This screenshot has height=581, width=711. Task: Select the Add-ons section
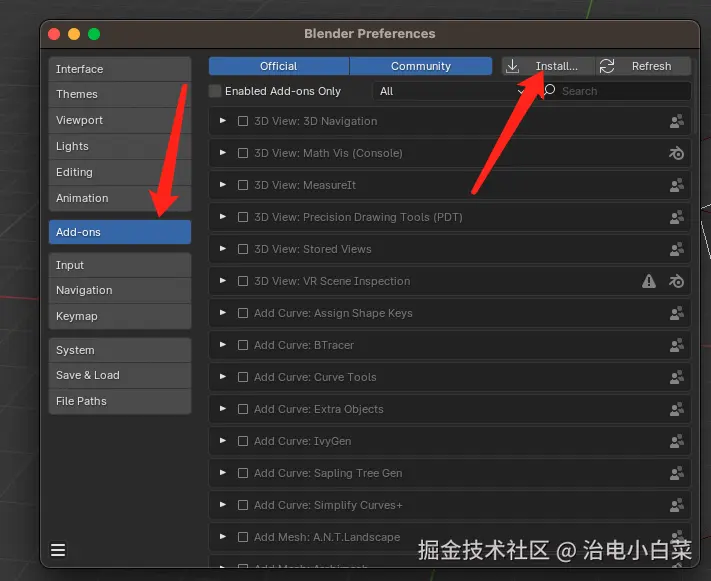pyautogui.click(x=120, y=232)
